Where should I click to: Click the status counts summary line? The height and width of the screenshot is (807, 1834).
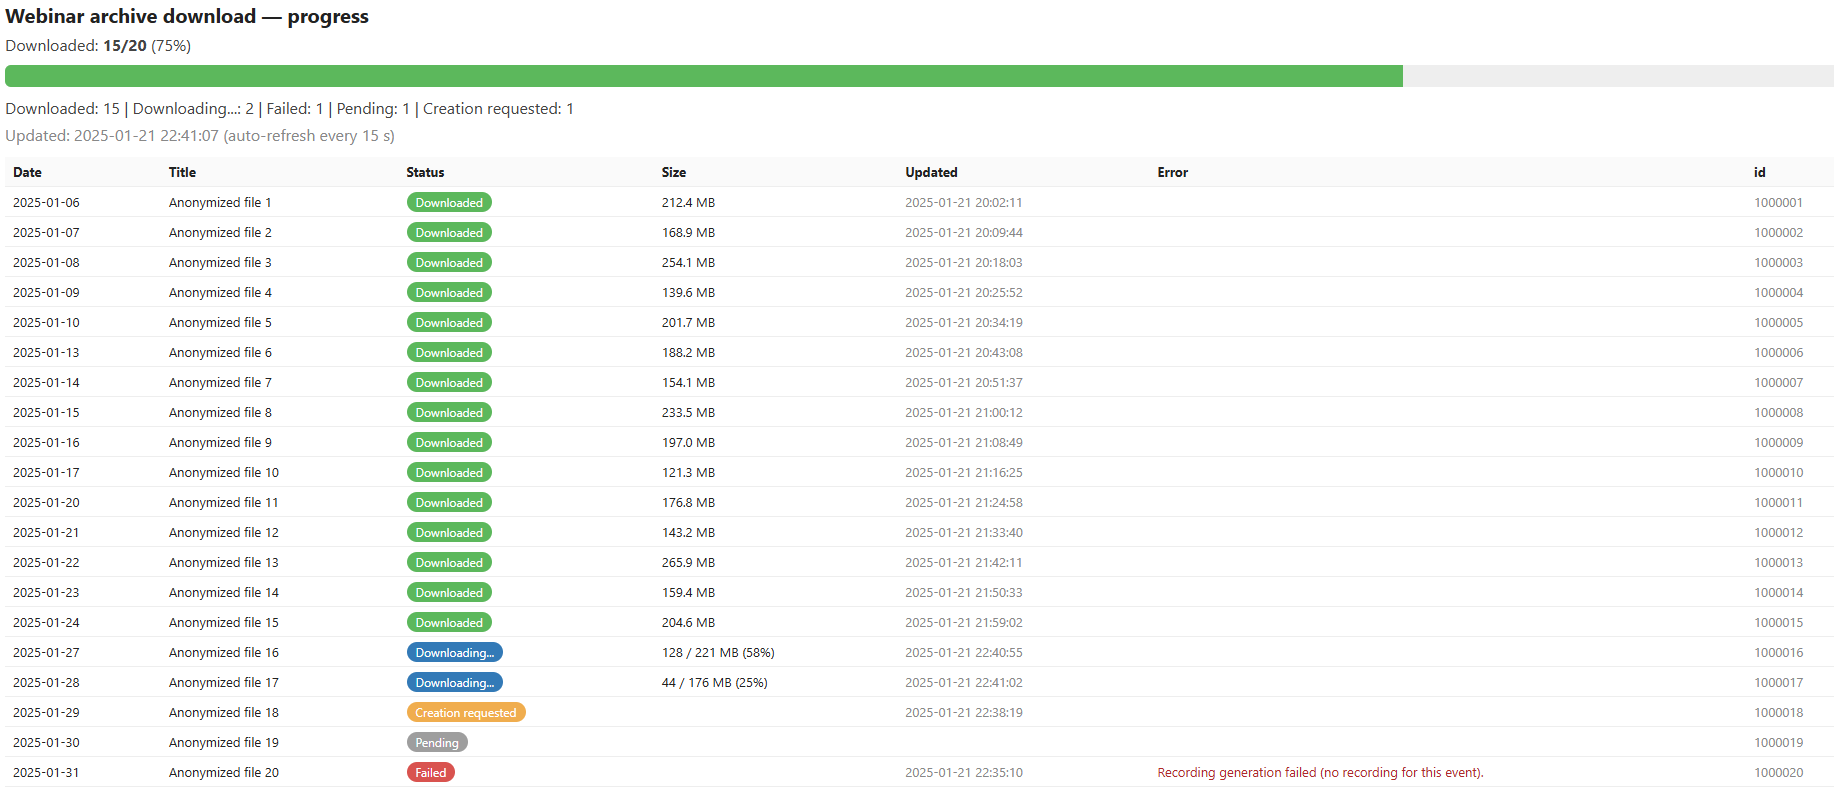(x=289, y=108)
